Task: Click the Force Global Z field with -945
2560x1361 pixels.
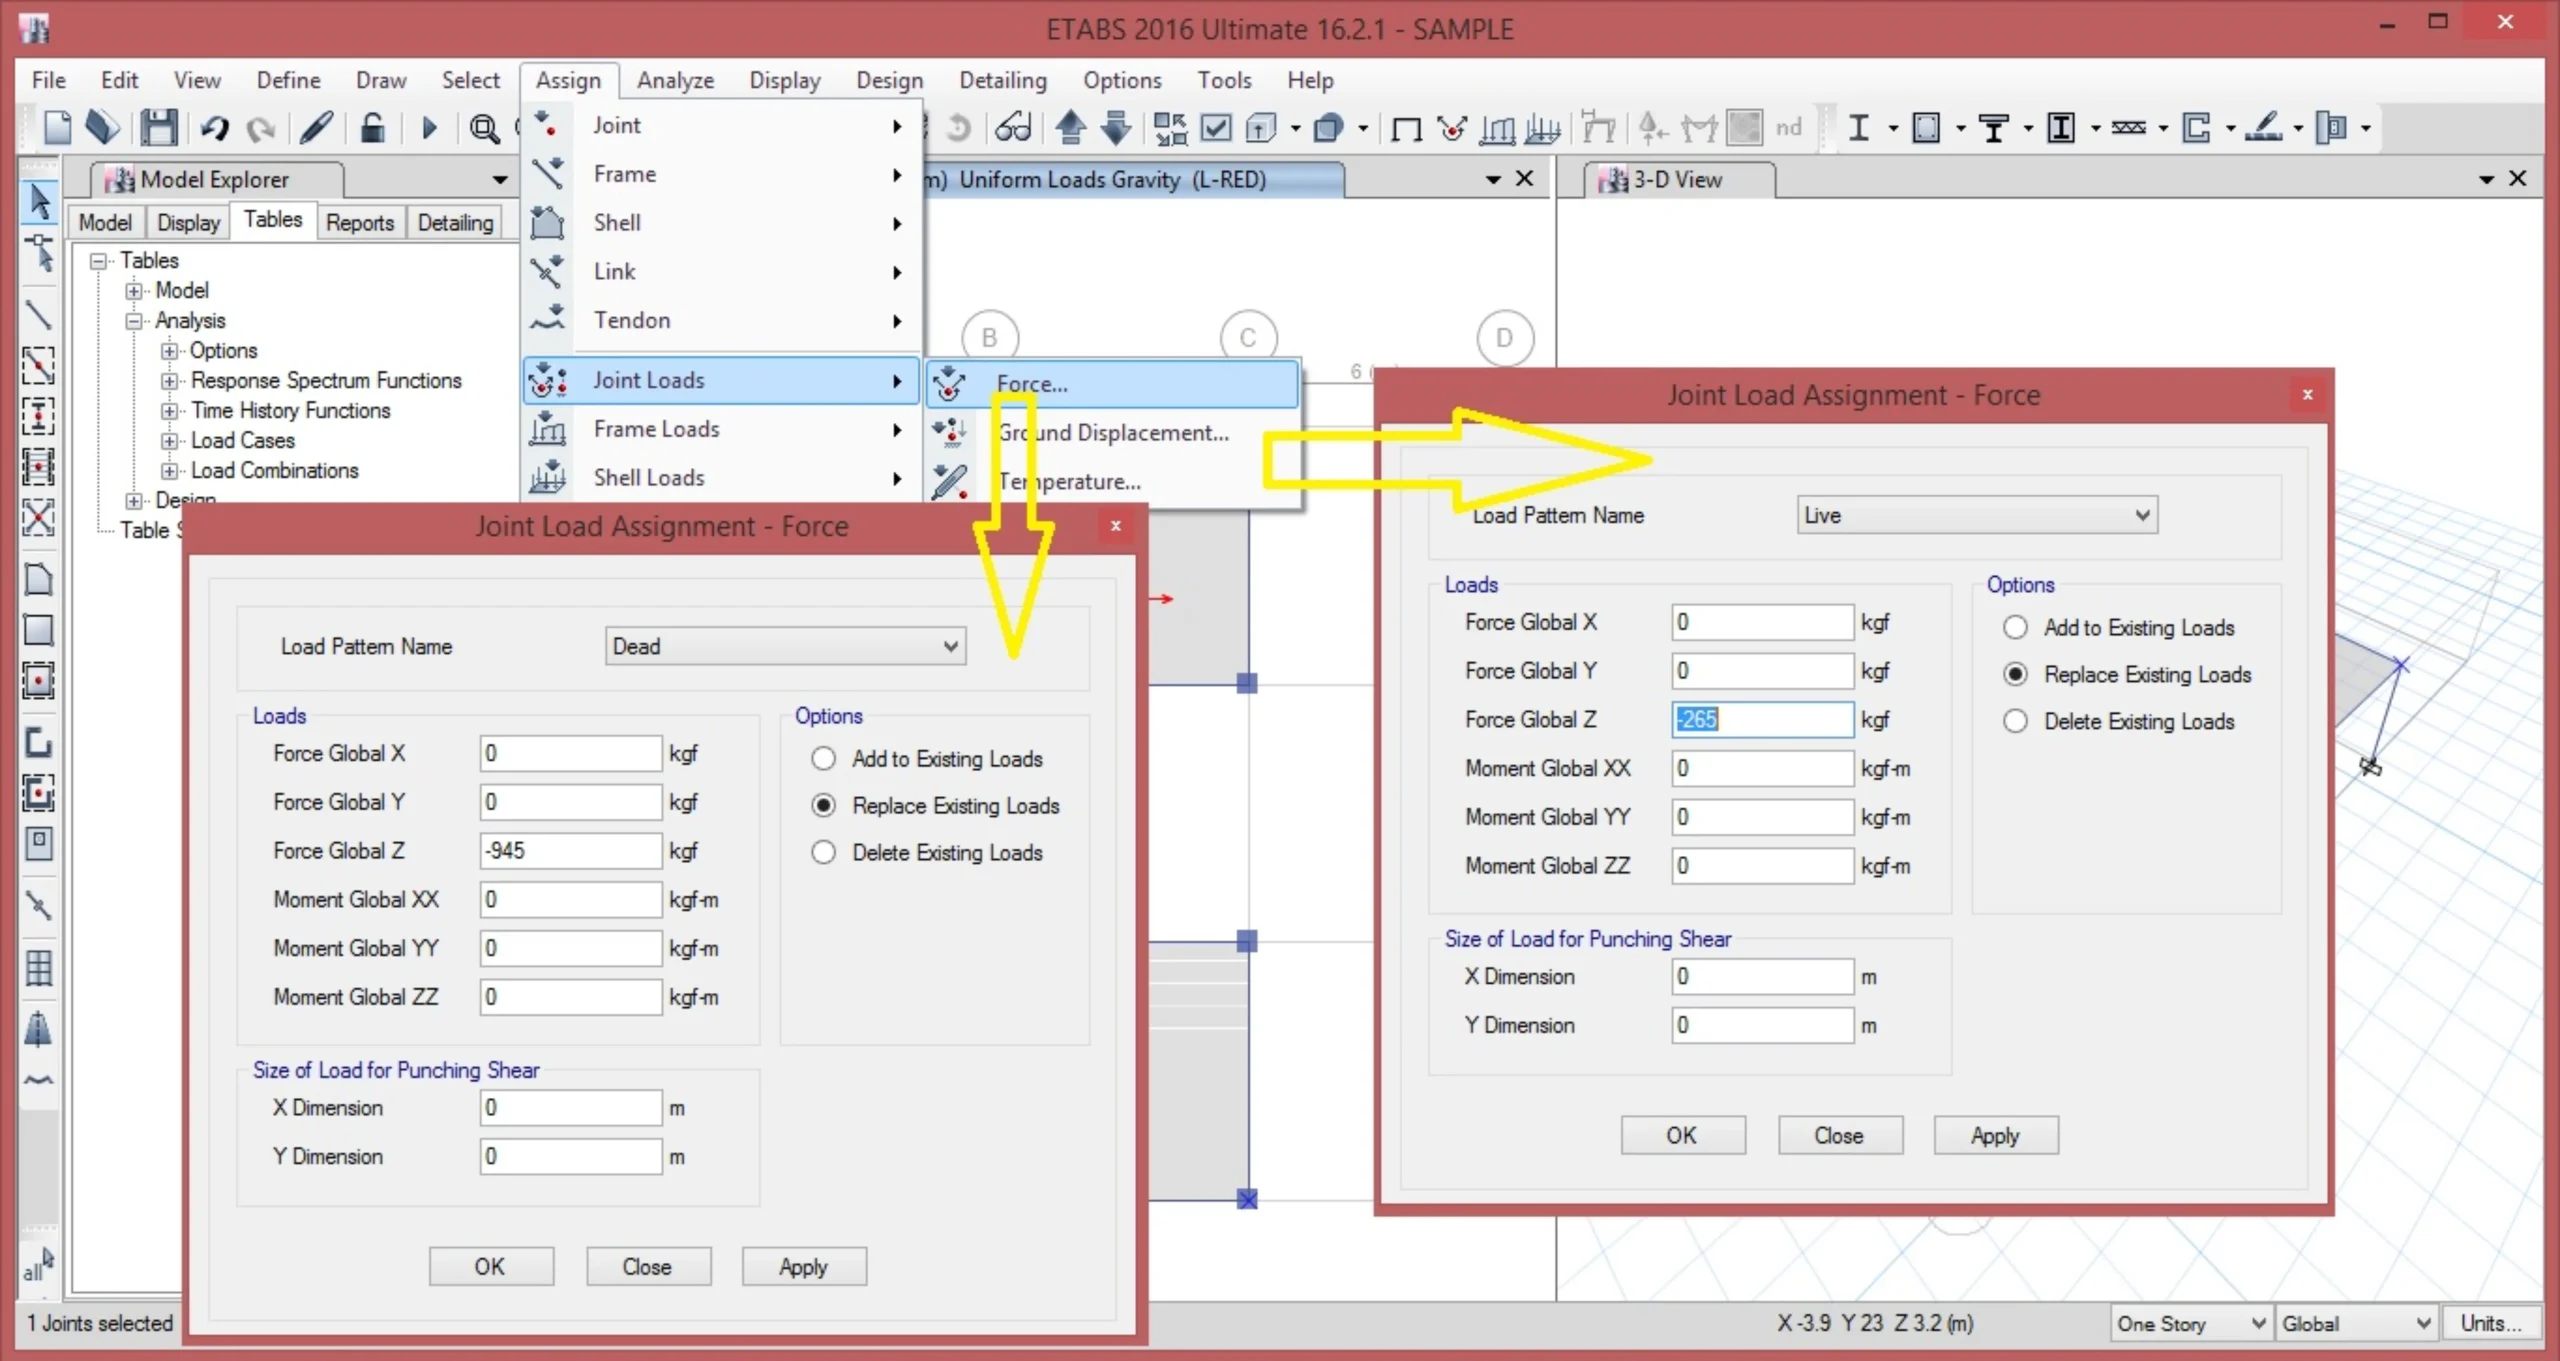Action: pos(570,851)
